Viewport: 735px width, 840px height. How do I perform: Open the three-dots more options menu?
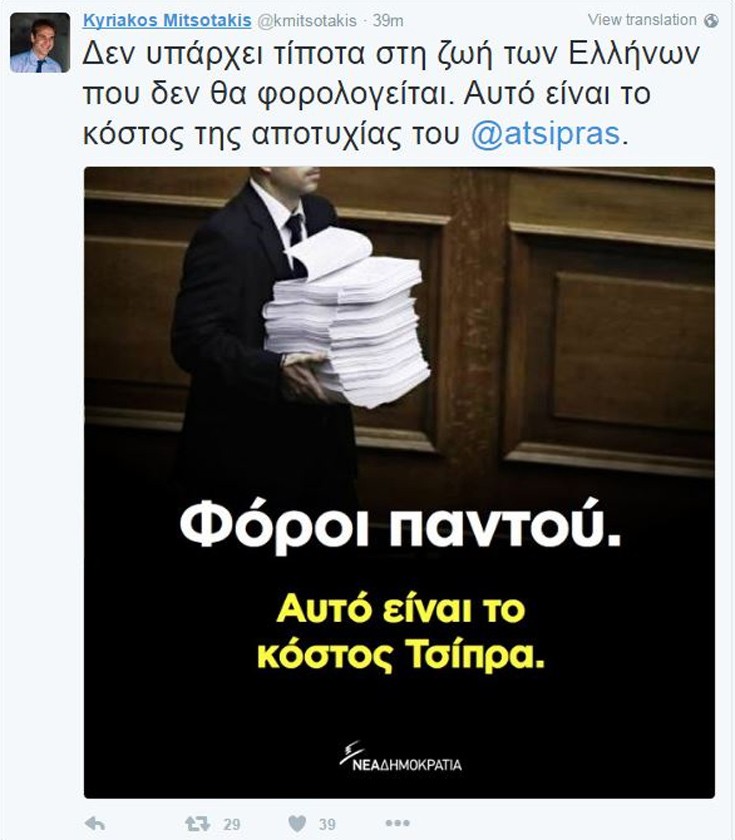click(x=398, y=823)
